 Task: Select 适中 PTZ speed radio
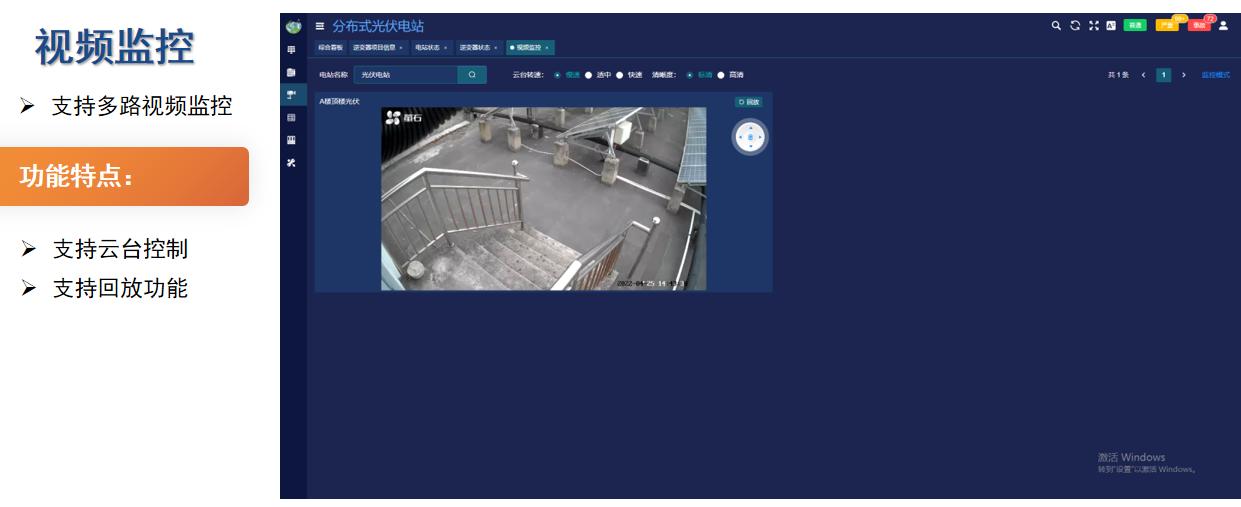coord(589,75)
